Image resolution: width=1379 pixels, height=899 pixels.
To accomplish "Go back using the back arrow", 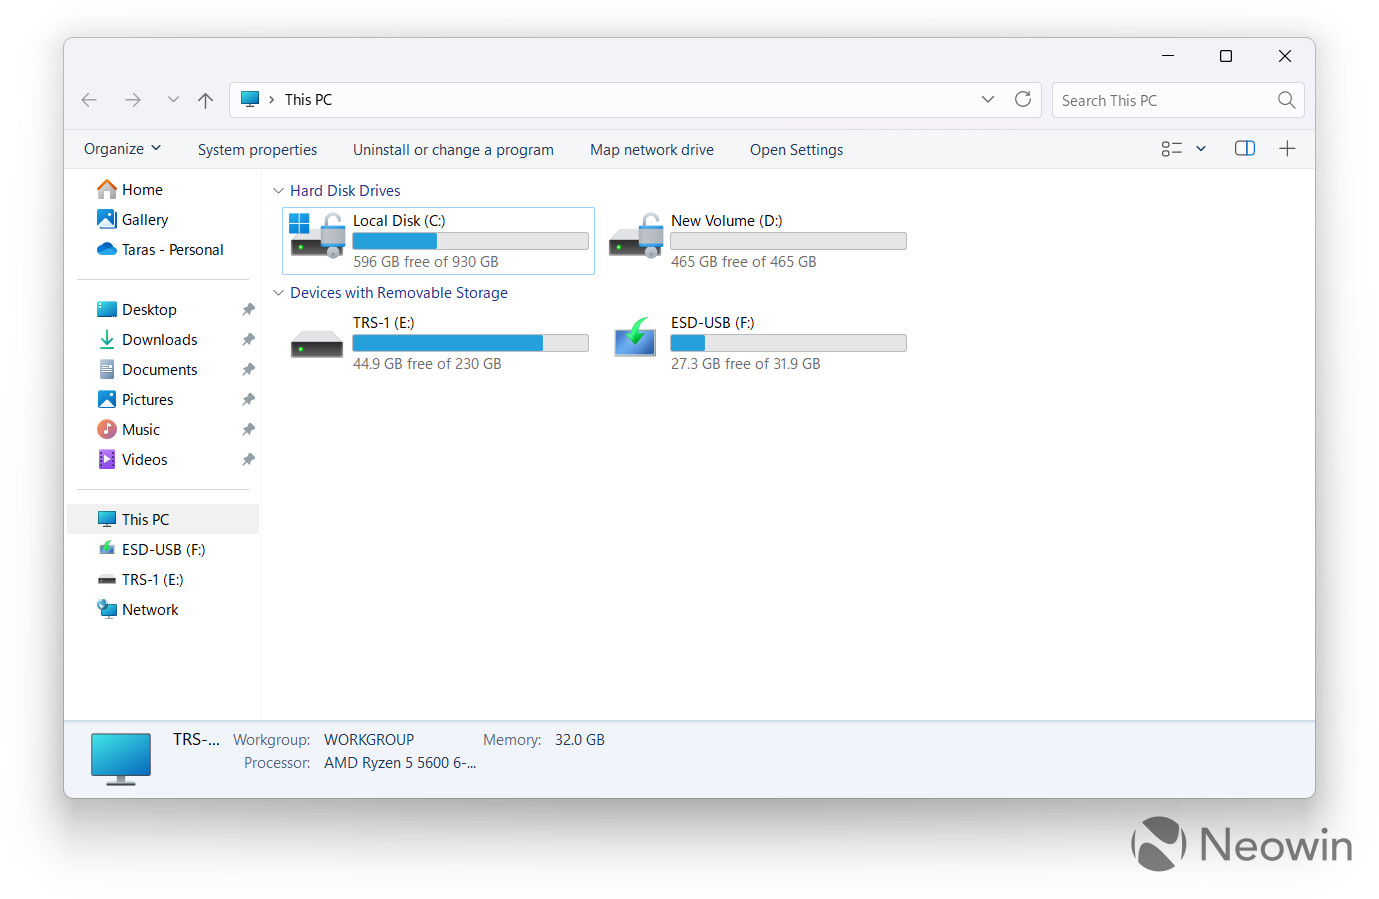I will [x=89, y=100].
